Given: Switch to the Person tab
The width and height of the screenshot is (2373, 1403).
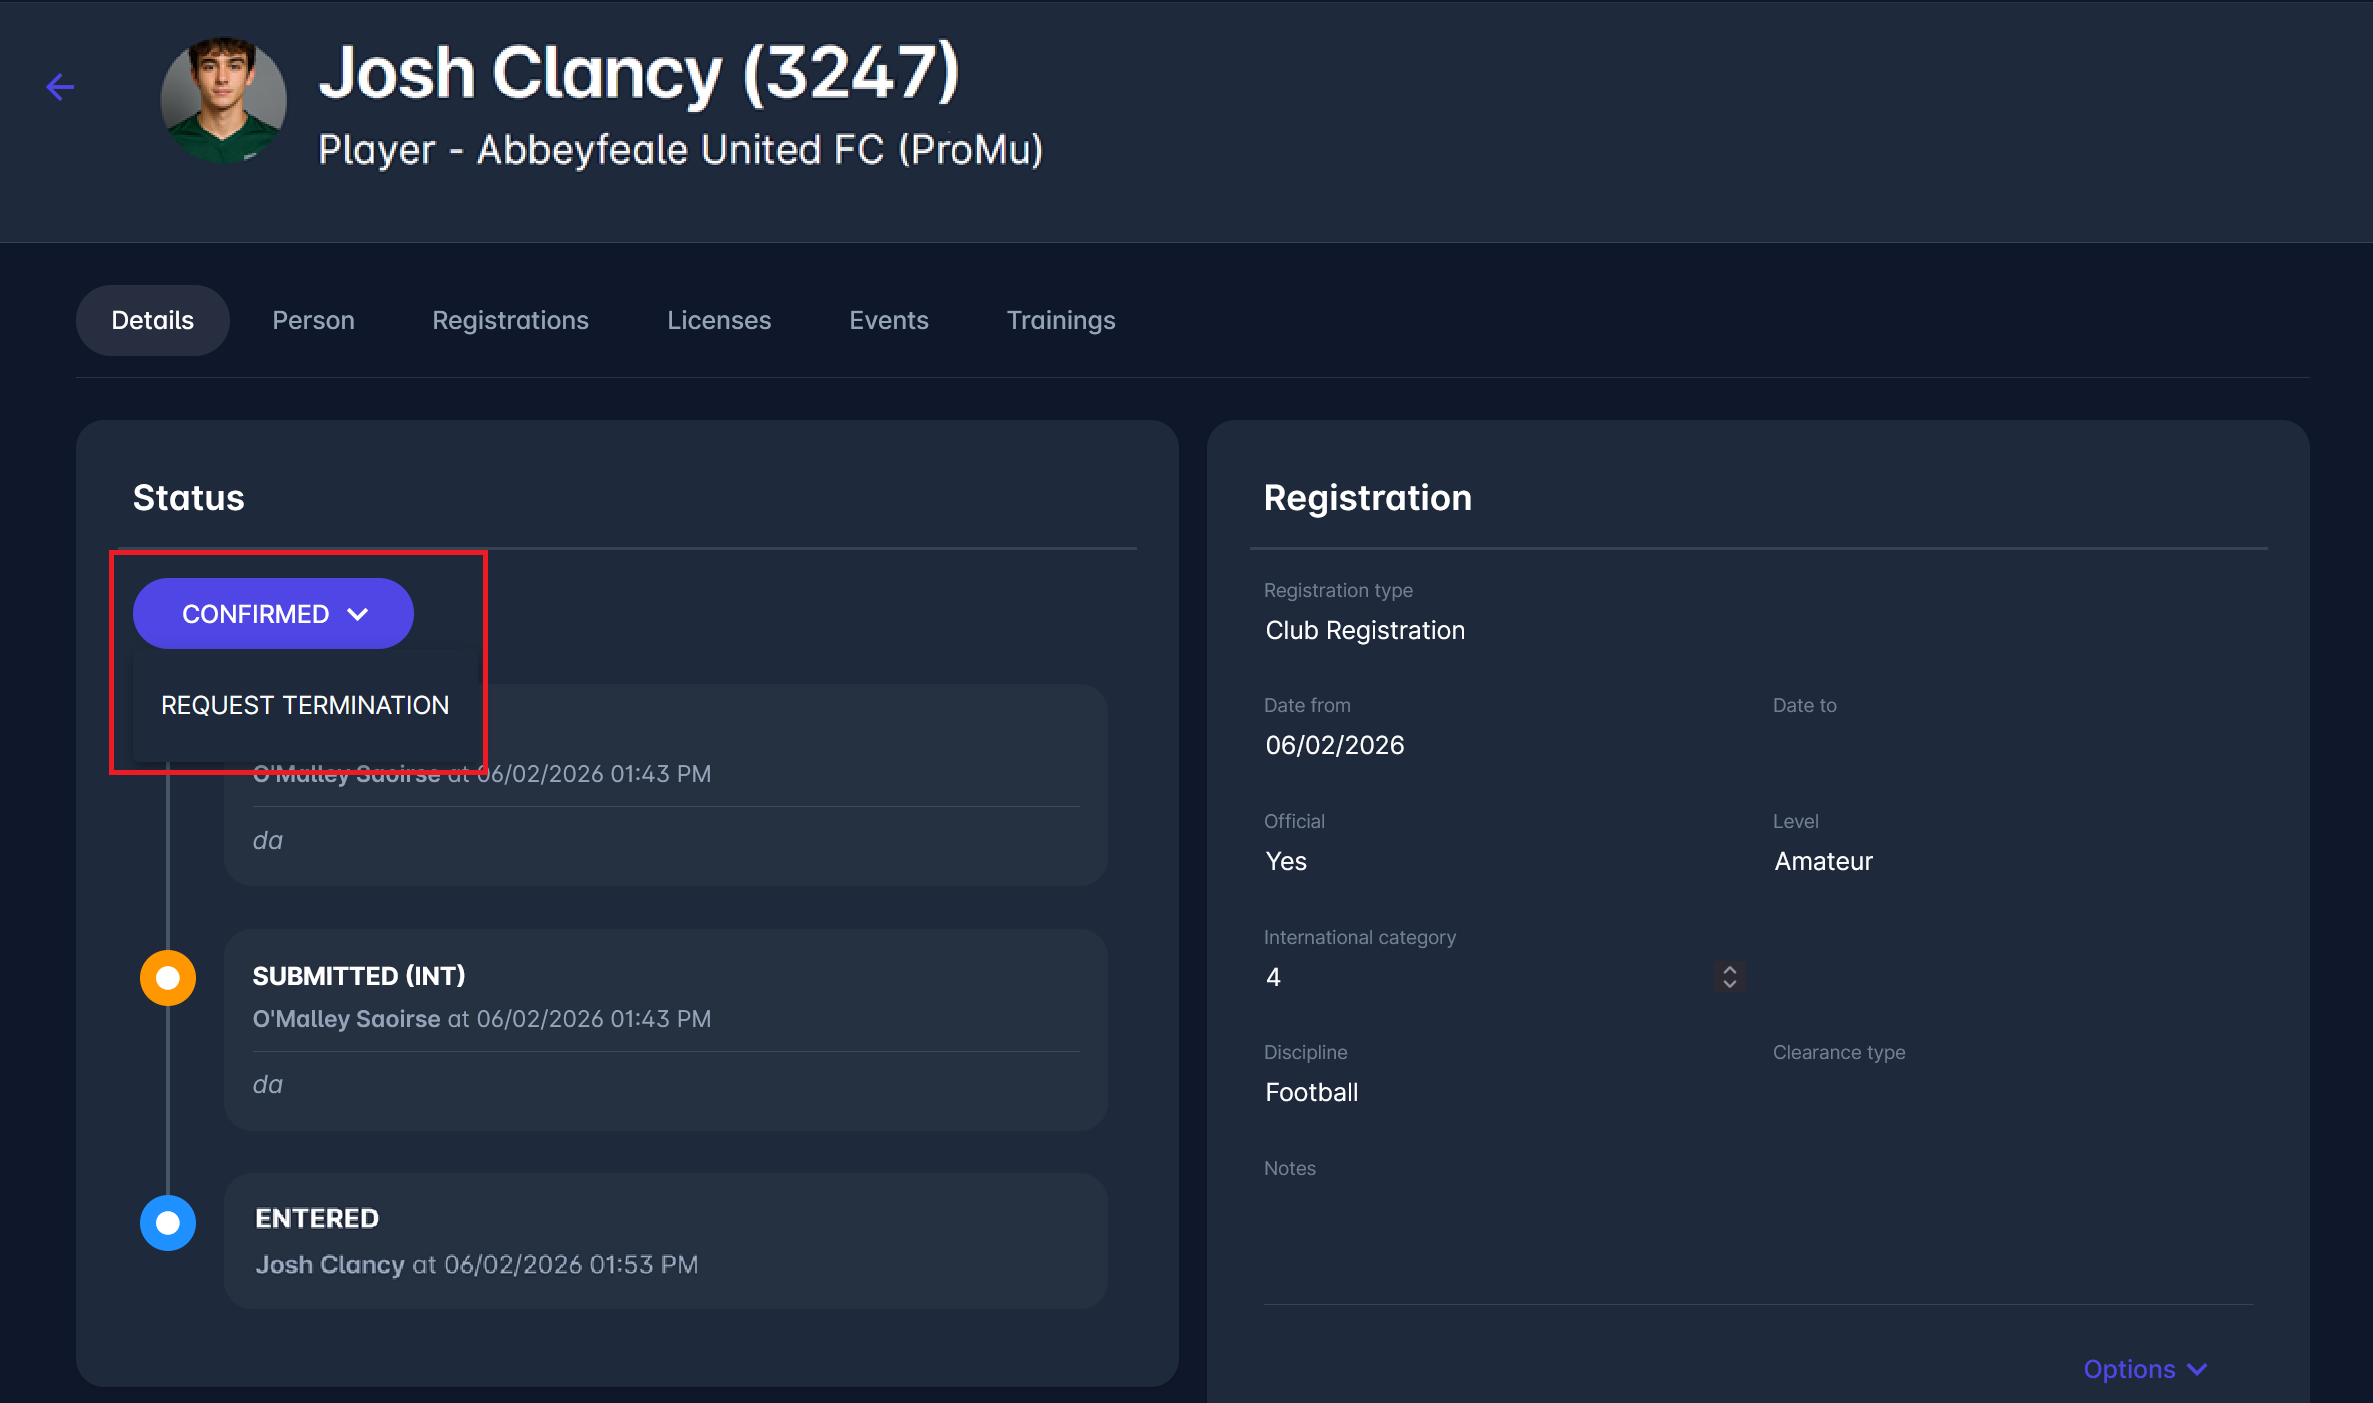Looking at the screenshot, I should click(x=313, y=320).
